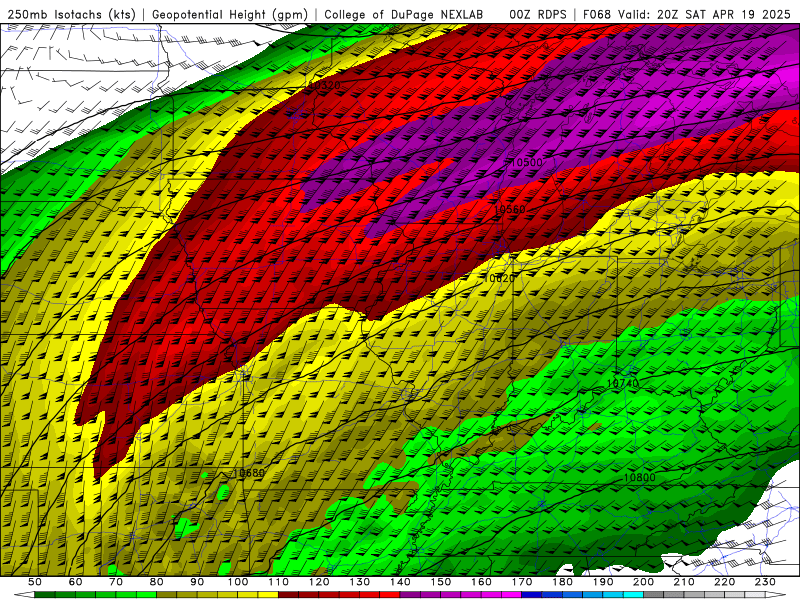
Task: Click the 150 knot legend label
Action: tap(440, 582)
